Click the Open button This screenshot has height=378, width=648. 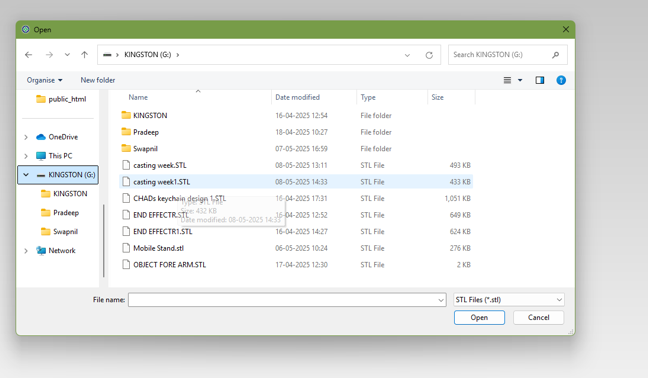pyautogui.click(x=479, y=317)
